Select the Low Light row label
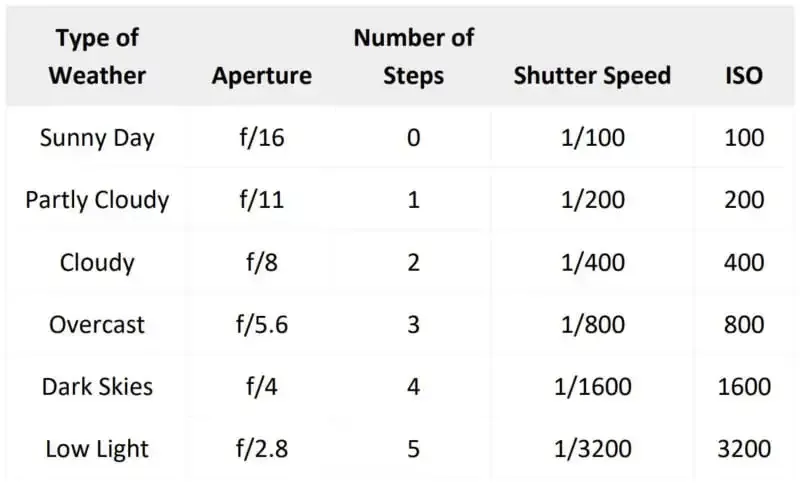 click(x=97, y=449)
